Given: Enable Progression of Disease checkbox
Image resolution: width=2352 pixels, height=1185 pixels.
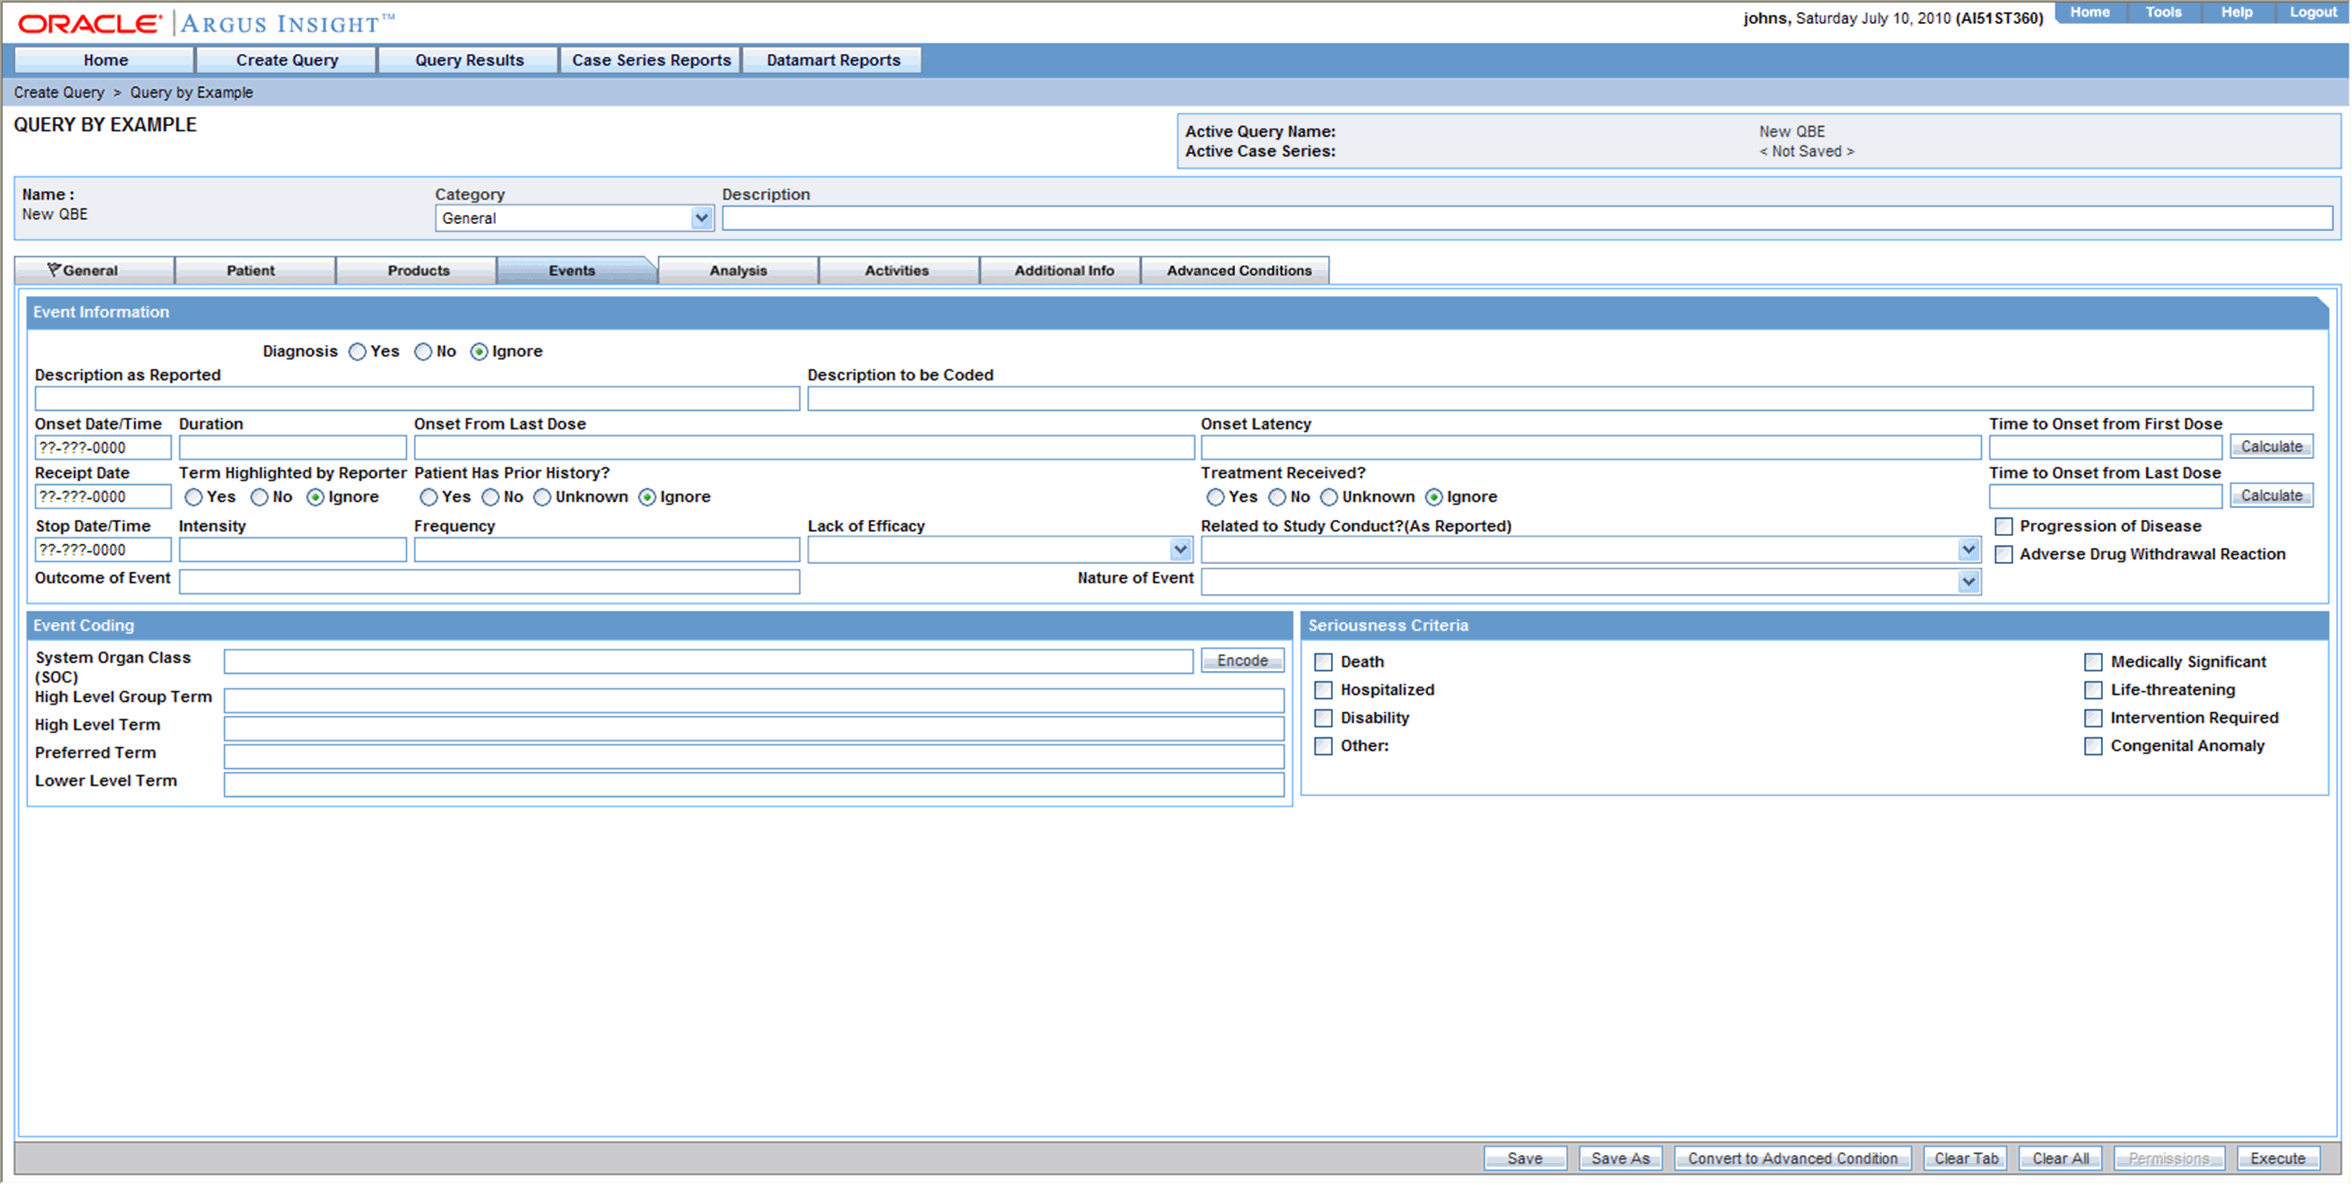Looking at the screenshot, I should tap(2003, 527).
